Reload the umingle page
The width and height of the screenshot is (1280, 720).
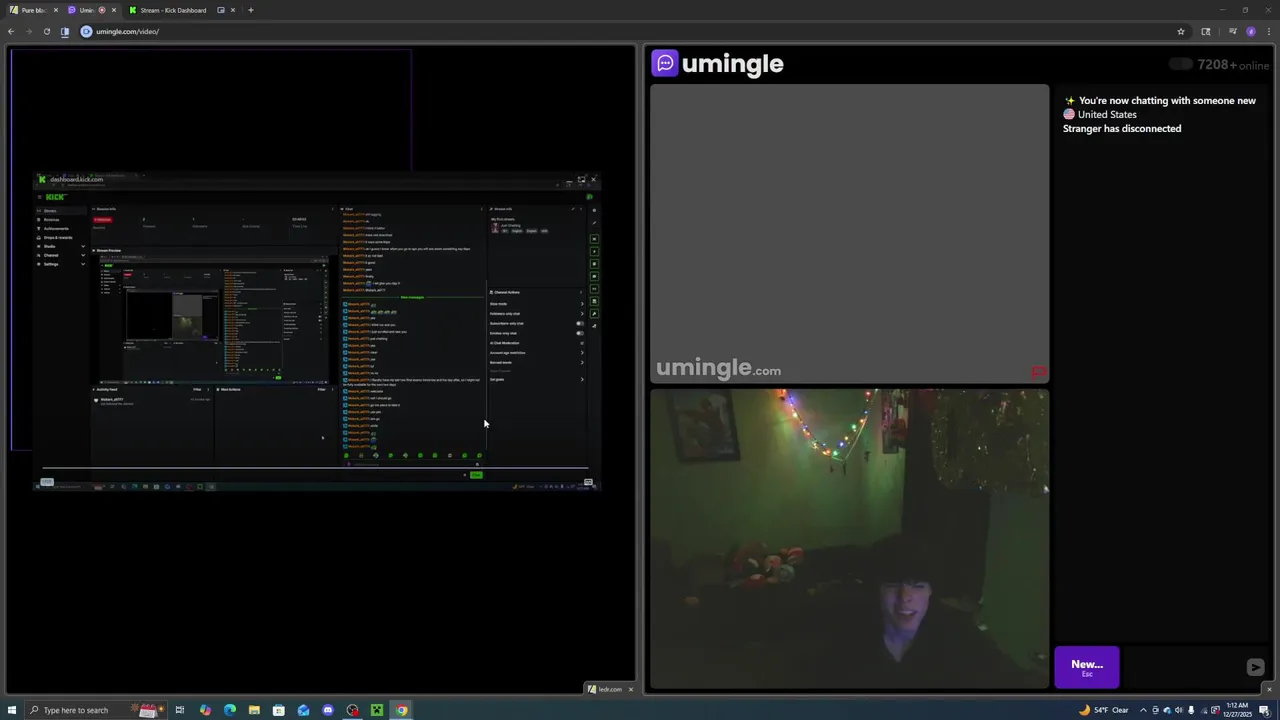(46, 31)
